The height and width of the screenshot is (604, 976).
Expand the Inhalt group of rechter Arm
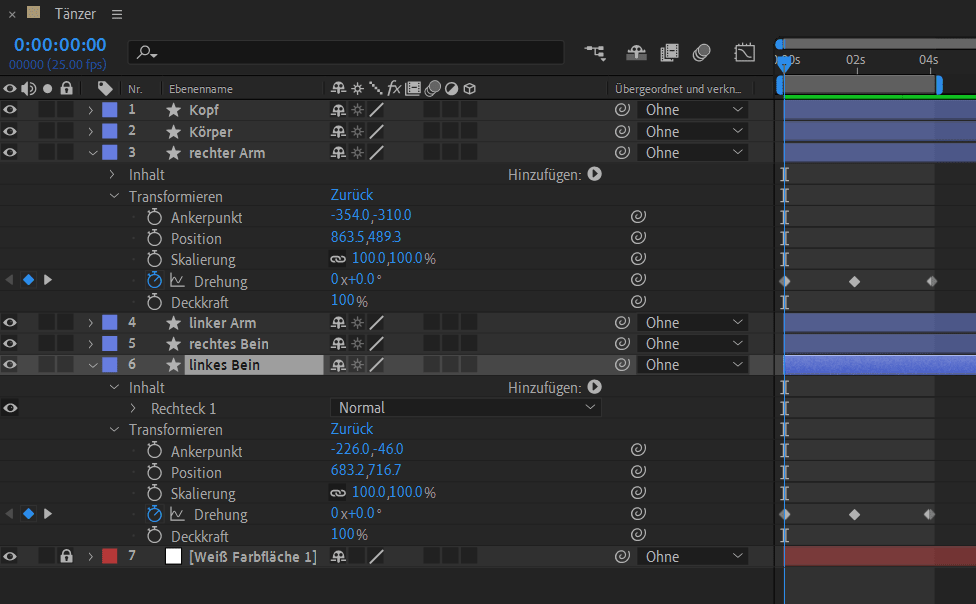[x=112, y=174]
